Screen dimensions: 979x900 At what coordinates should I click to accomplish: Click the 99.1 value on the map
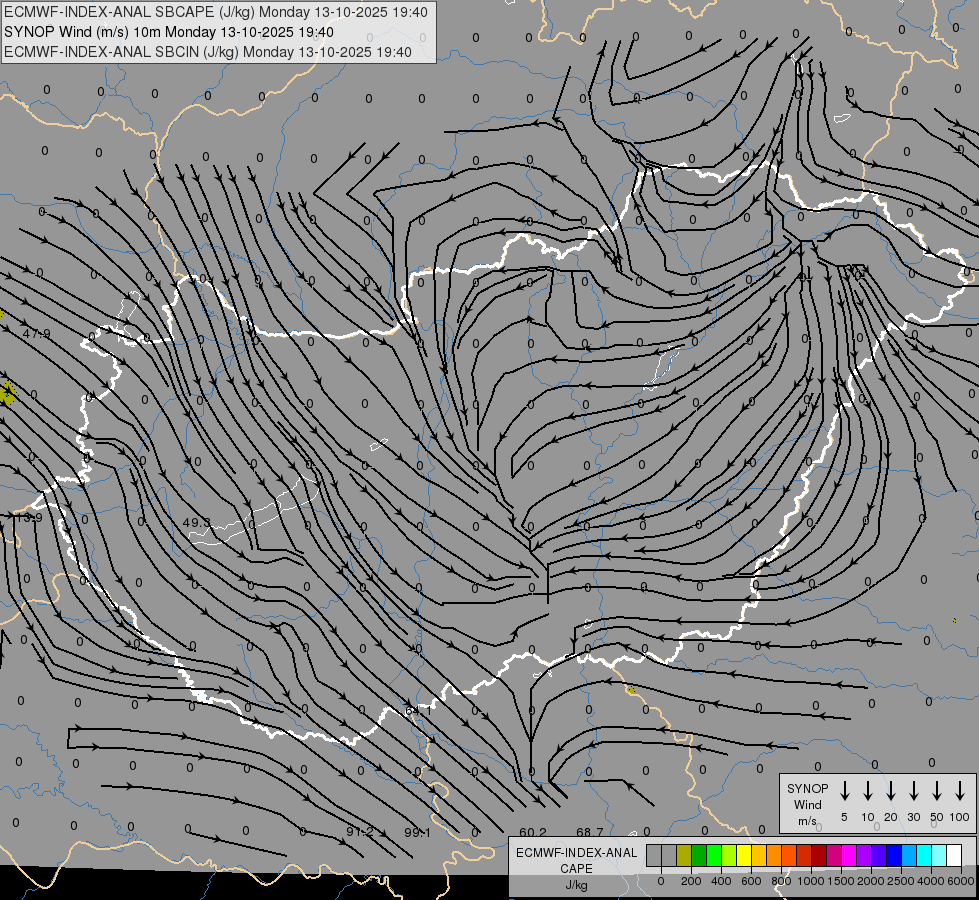[418, 833]
